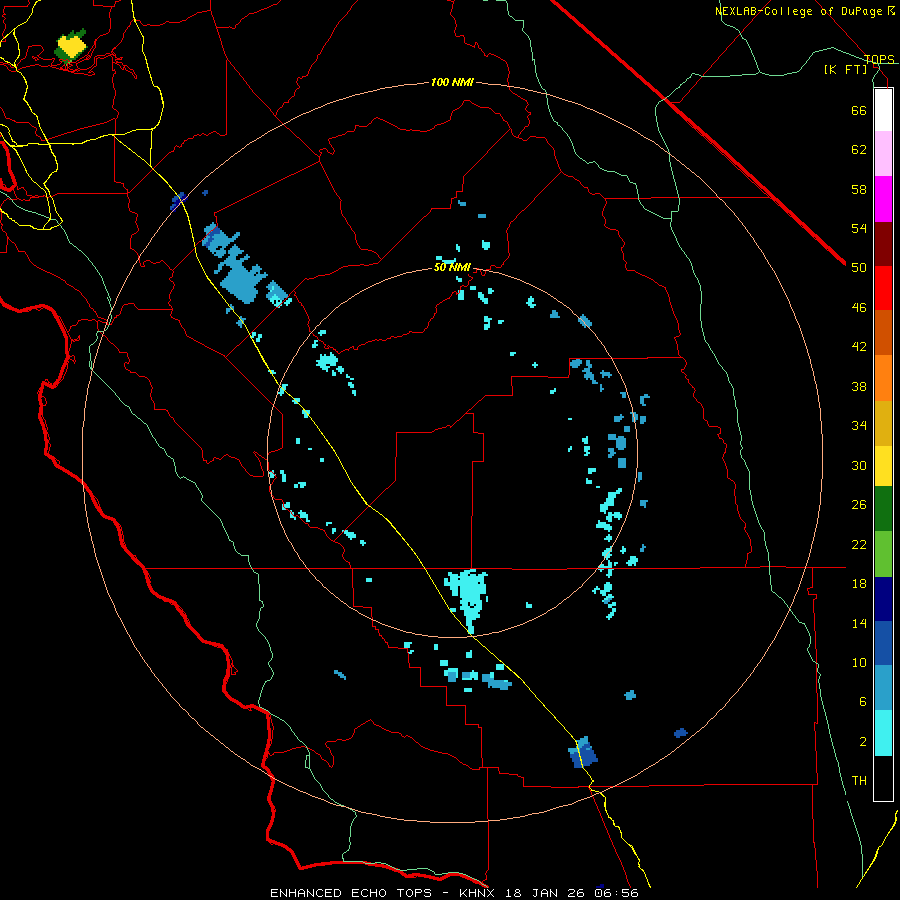Click the "58" legend value

pos(859,189)
